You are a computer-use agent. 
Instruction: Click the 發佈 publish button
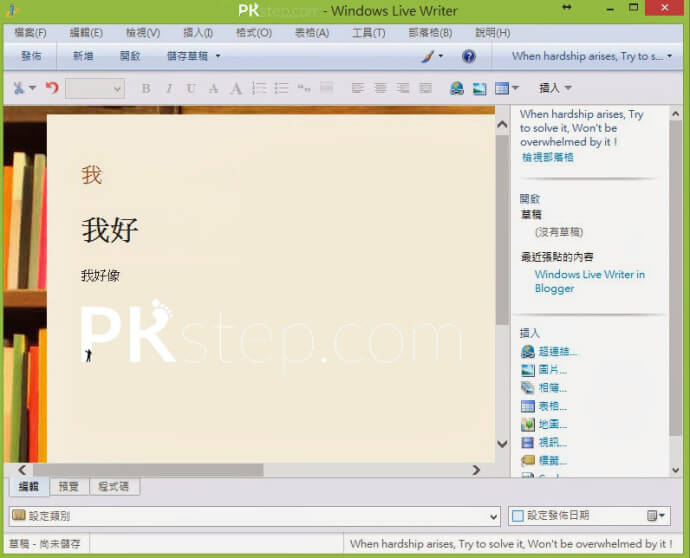click(31, 56)
